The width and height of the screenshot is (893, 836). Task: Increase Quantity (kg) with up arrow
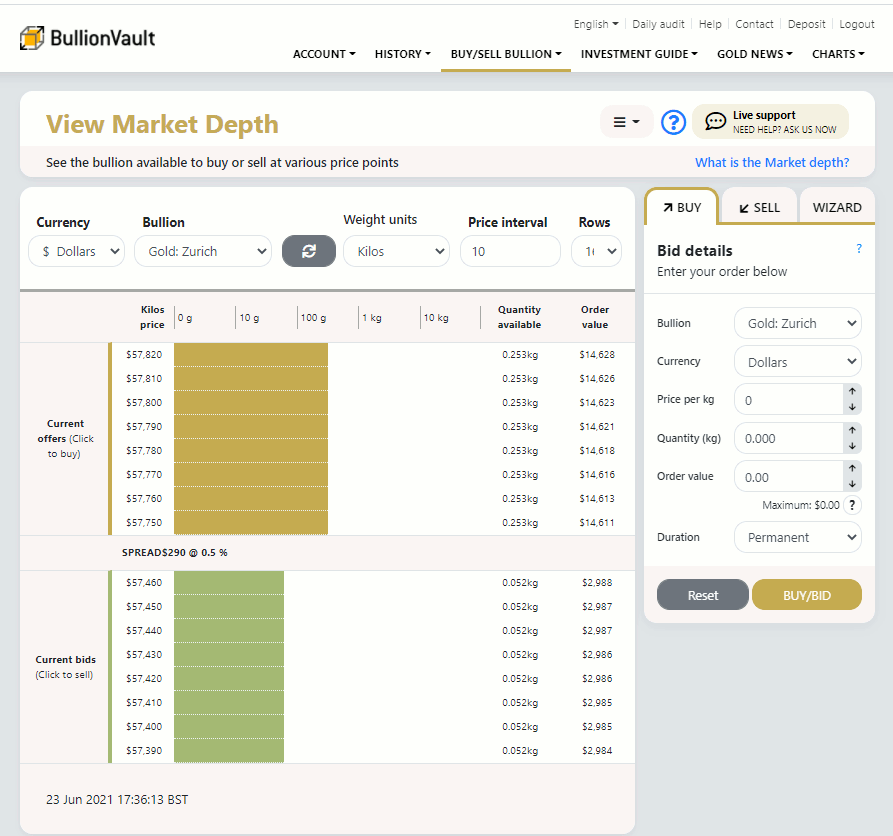click(x=852, y=430)
